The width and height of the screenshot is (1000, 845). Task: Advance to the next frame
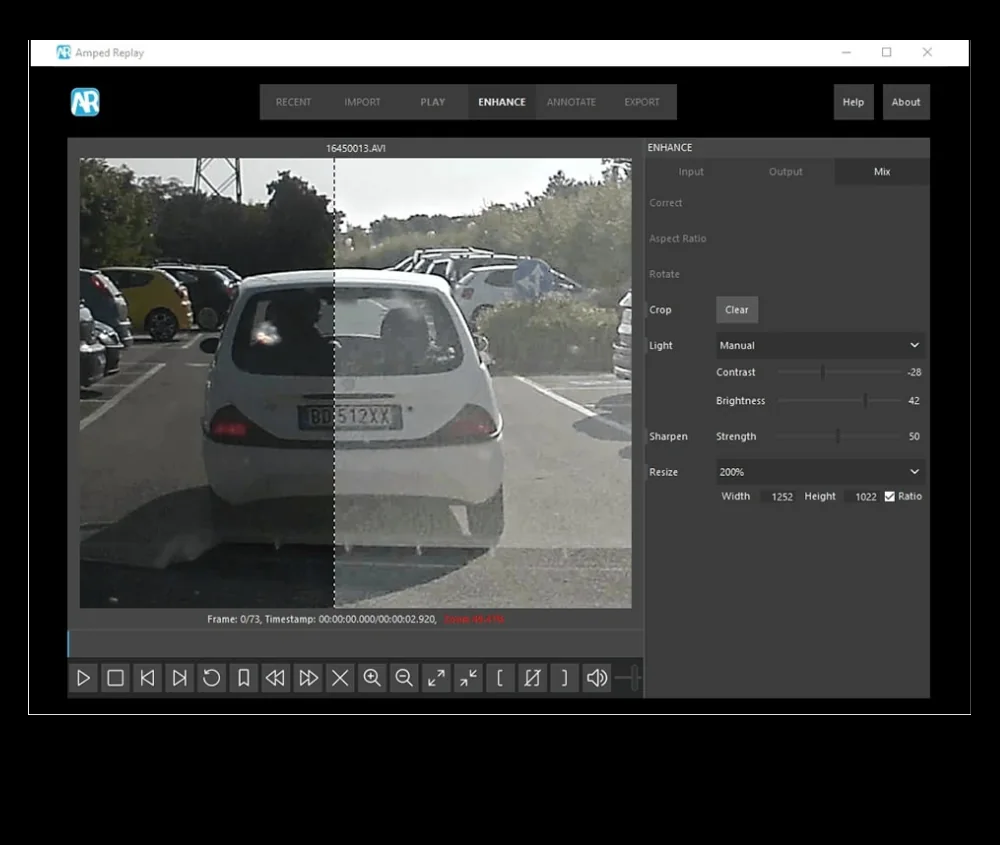[x=180, y=678]
